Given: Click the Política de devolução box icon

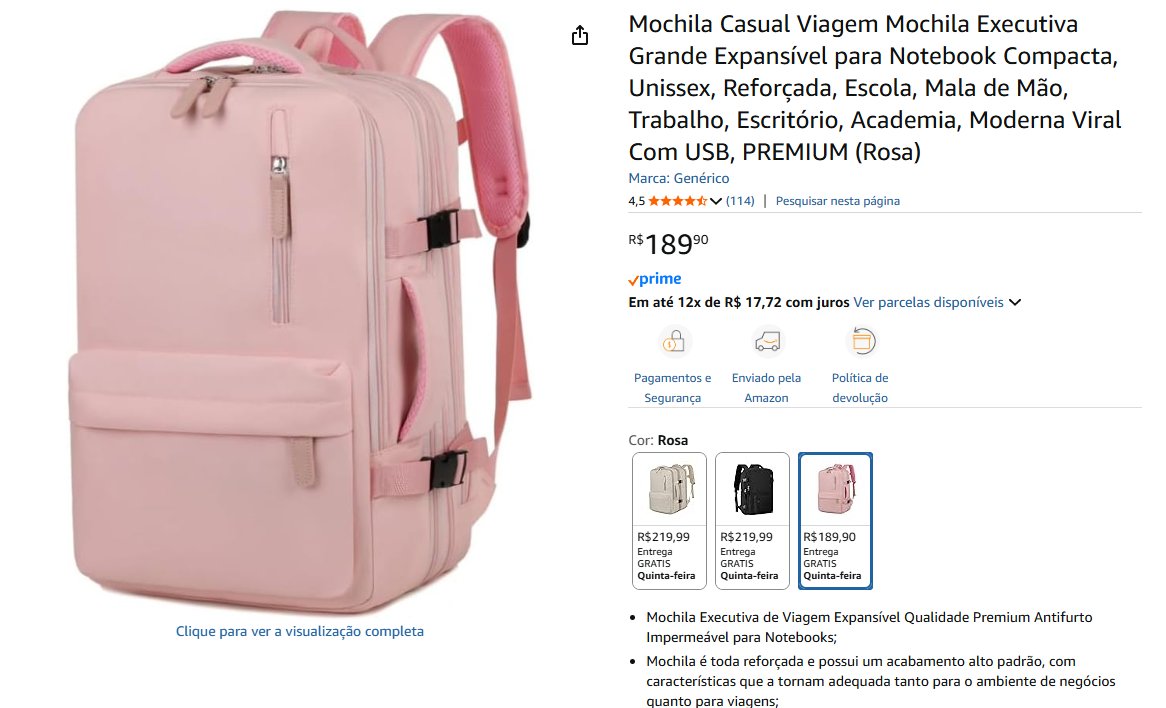Looking at the screenshot, I should pos(861,342).
